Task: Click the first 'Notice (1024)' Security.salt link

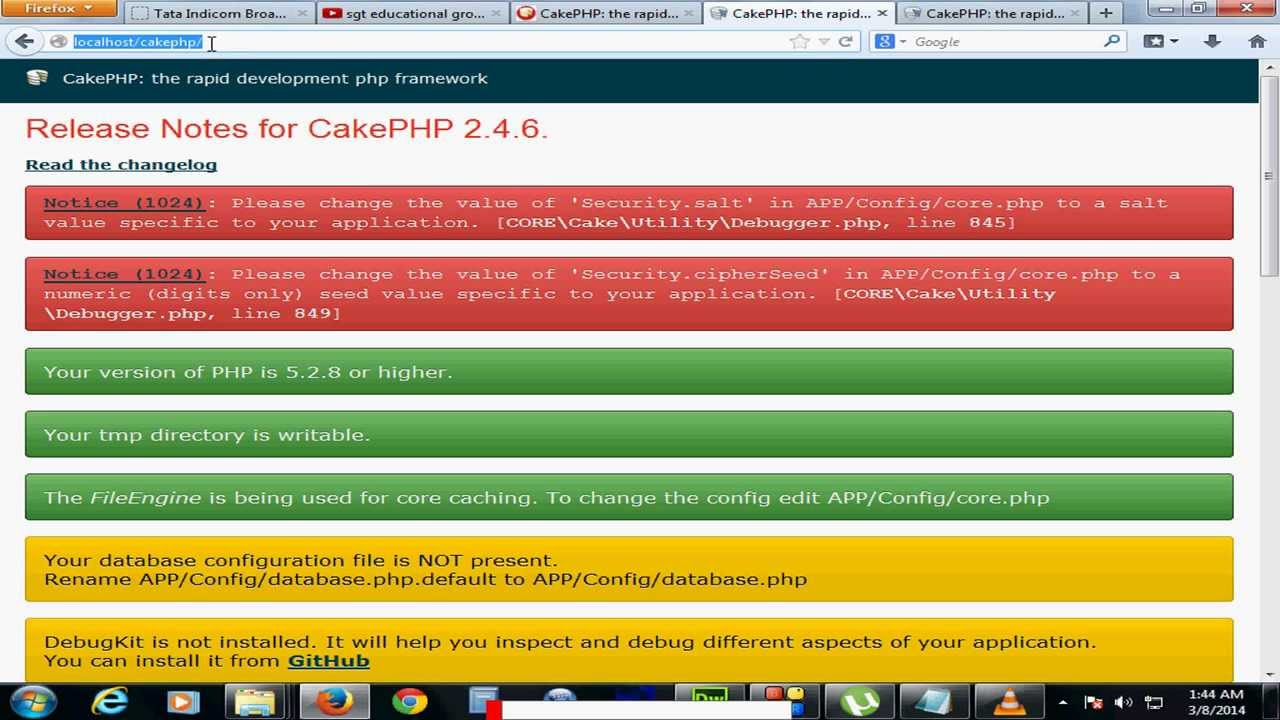Action: 123,203
